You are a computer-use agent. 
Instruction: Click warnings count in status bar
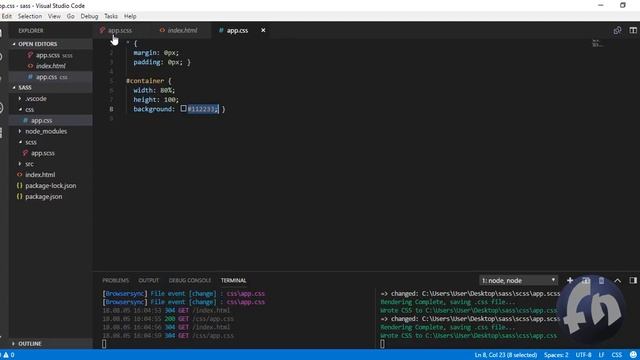(x=9, y=355)
